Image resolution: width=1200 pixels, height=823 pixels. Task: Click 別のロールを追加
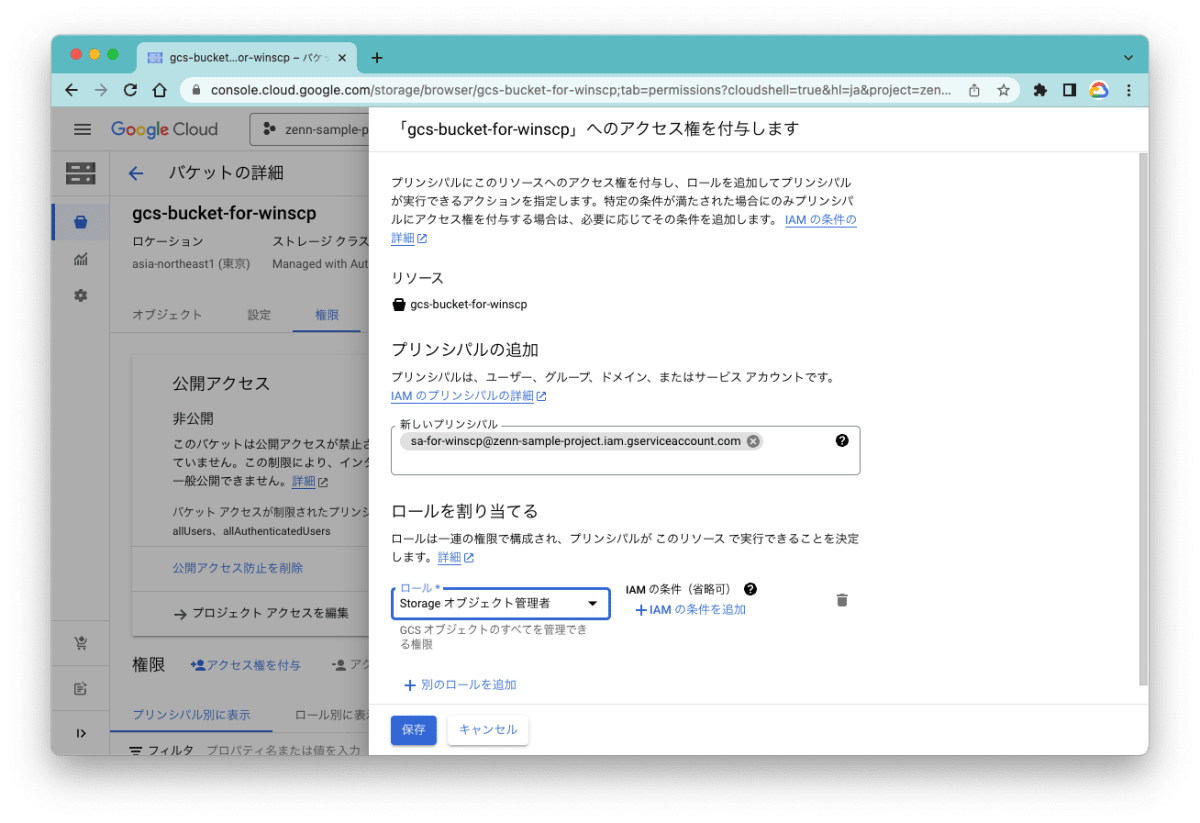(x=460, y=685)
